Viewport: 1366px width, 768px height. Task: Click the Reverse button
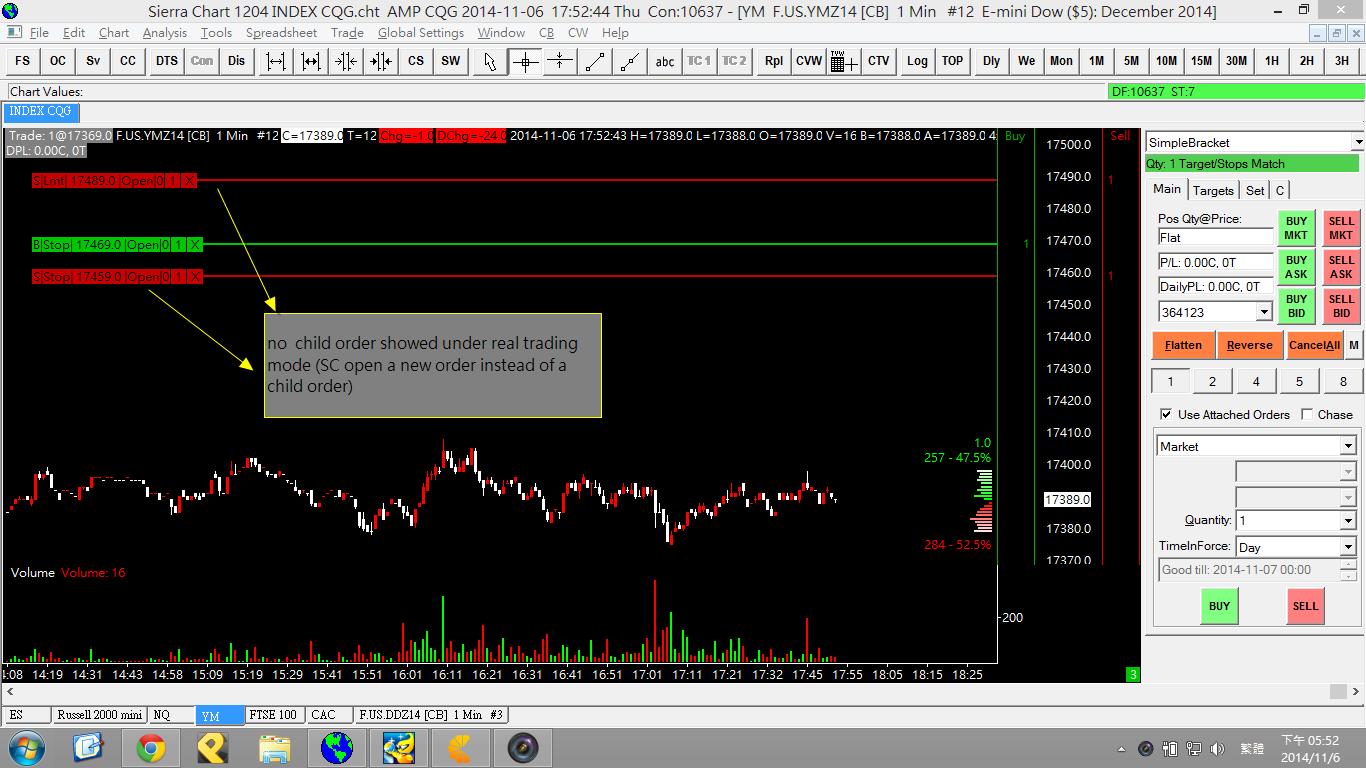click(1250, 345)
